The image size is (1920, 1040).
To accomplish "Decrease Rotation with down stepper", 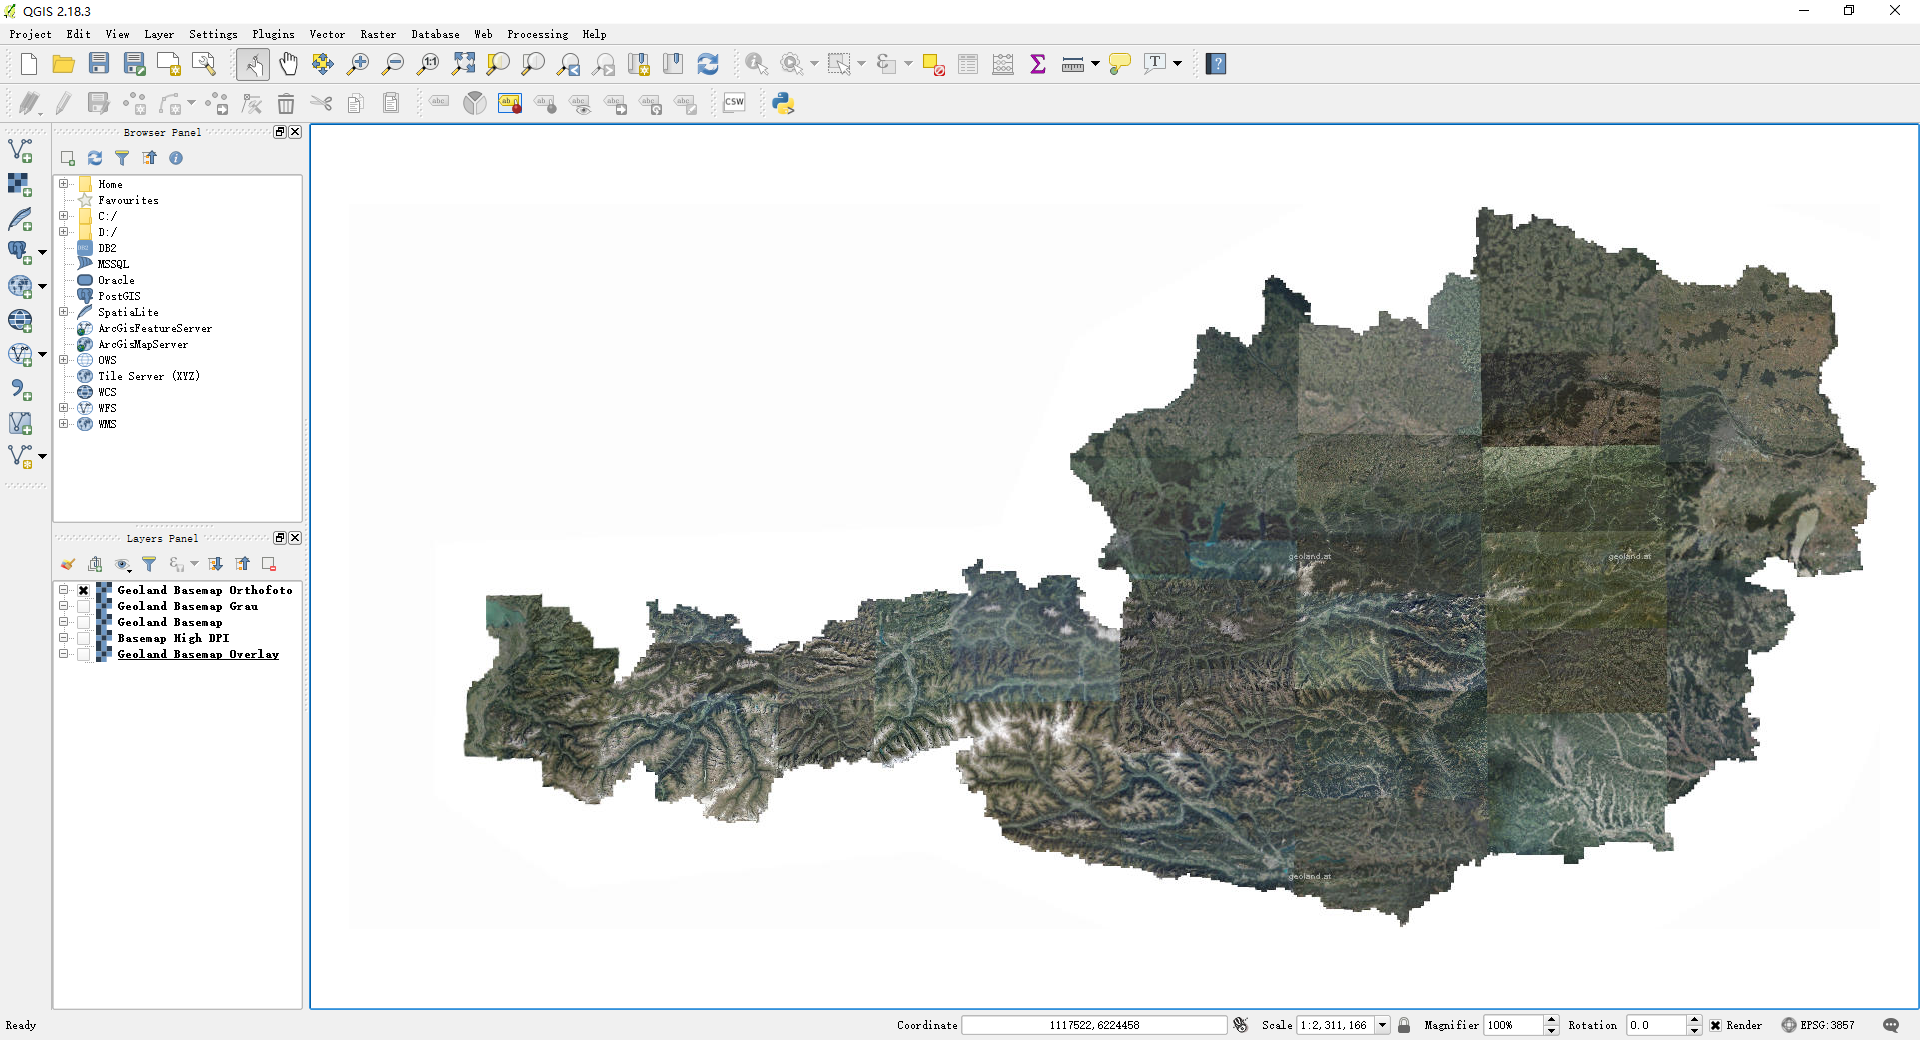I will [1694, 1030].
